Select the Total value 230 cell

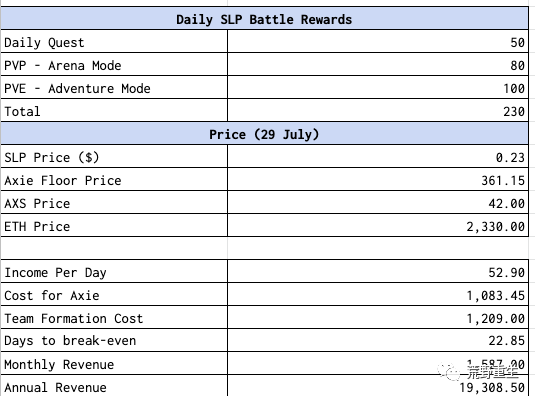(378, 110)
